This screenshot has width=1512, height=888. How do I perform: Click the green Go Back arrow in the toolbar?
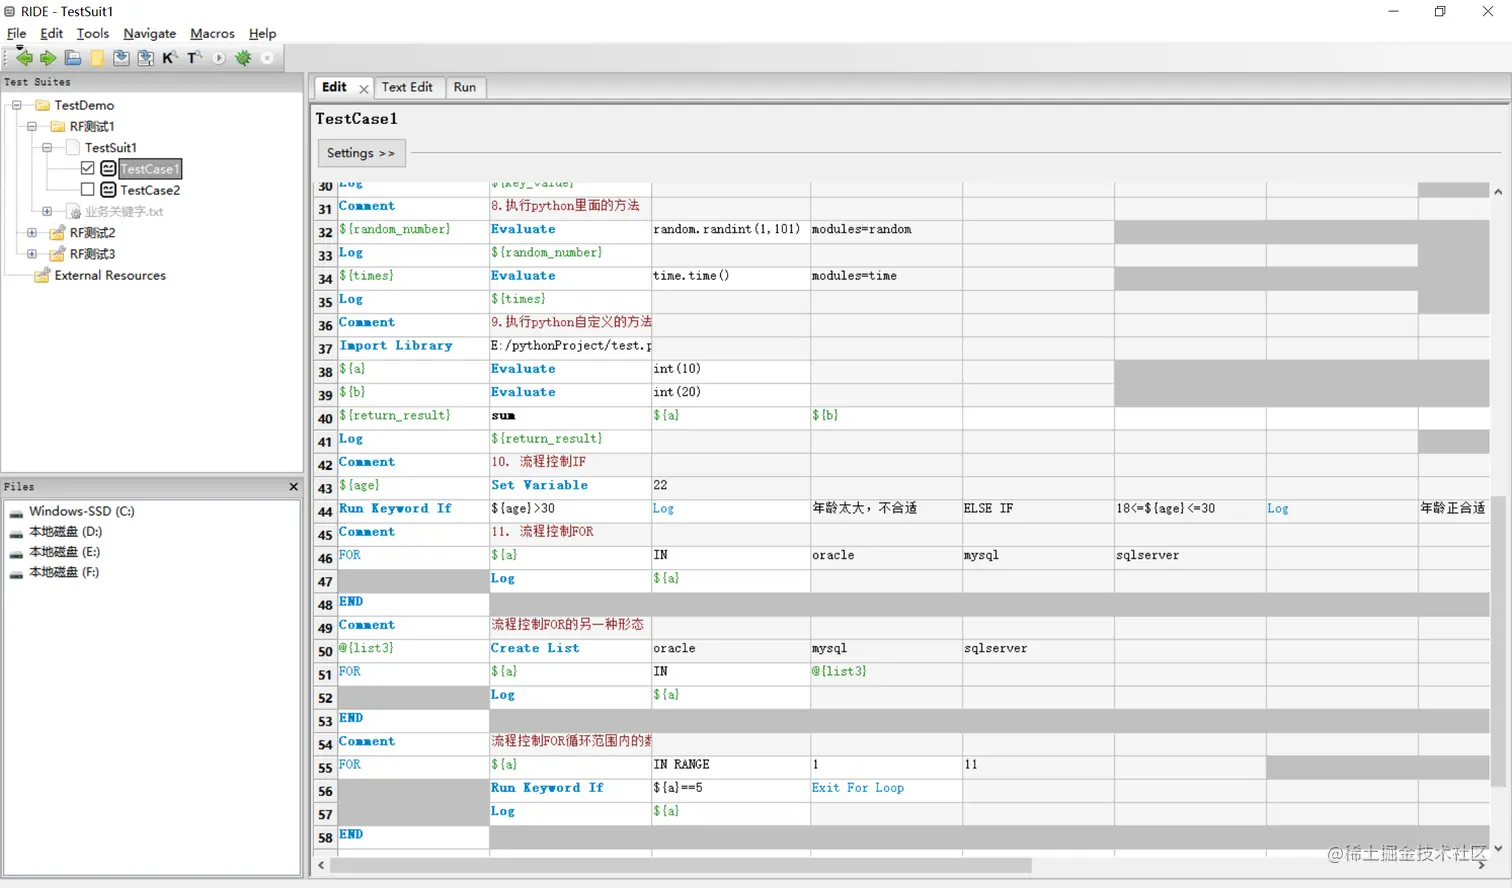tap(24, 58)
